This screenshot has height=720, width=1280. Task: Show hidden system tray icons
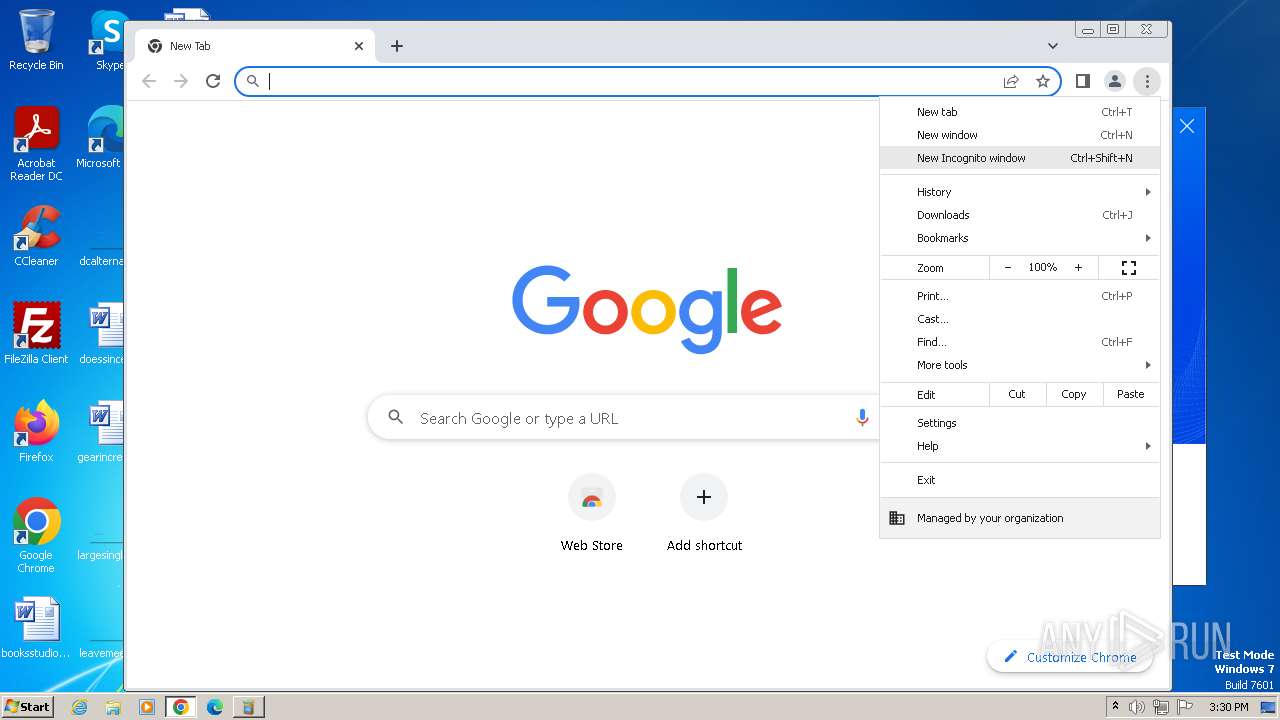click(x=1115, y=707)
